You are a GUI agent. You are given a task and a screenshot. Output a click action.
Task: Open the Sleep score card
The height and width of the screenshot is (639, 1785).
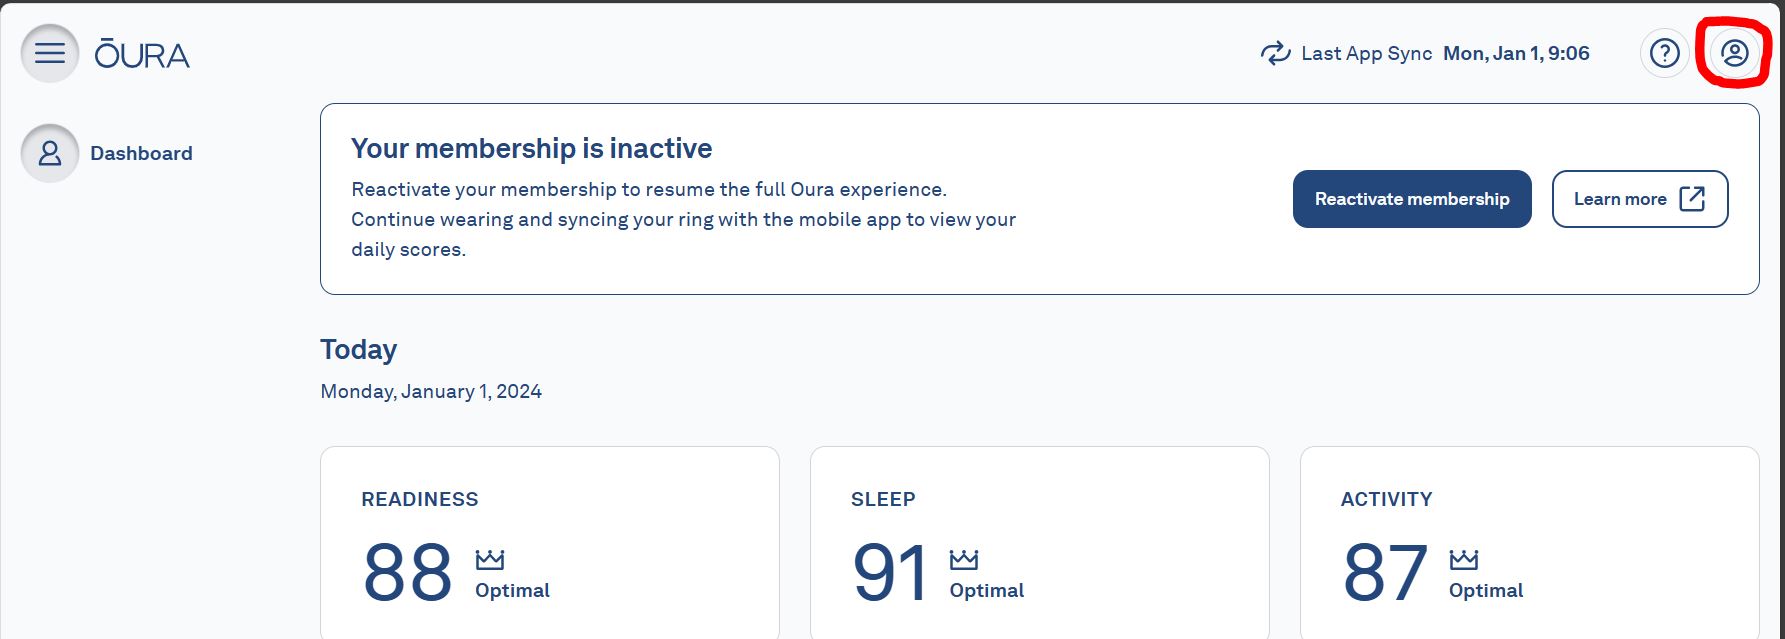(x=1040, y=543)
